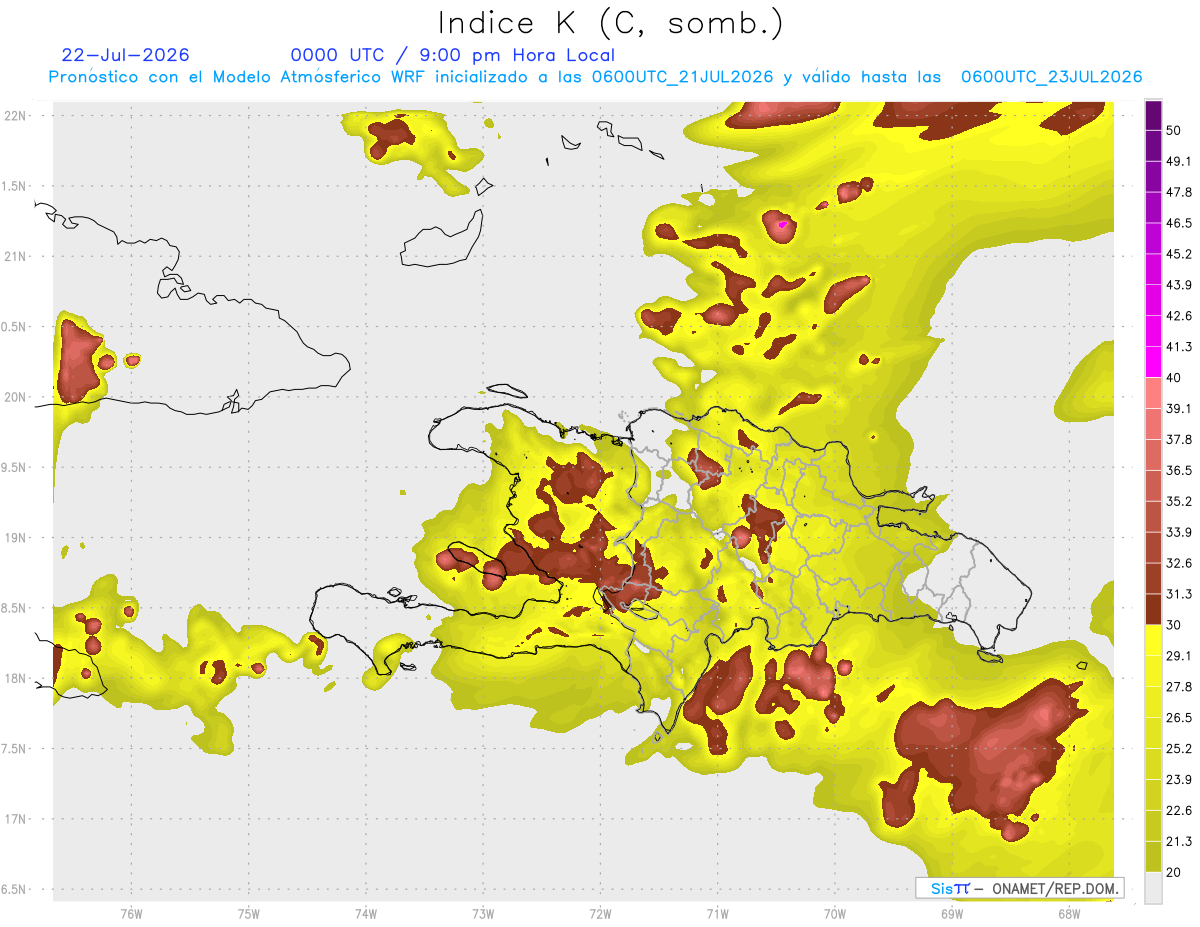Viewport: 1200px width, 927px height.
Task: Click the dark purple swatch above the 50 label
Action: [x=1153, y=116]
